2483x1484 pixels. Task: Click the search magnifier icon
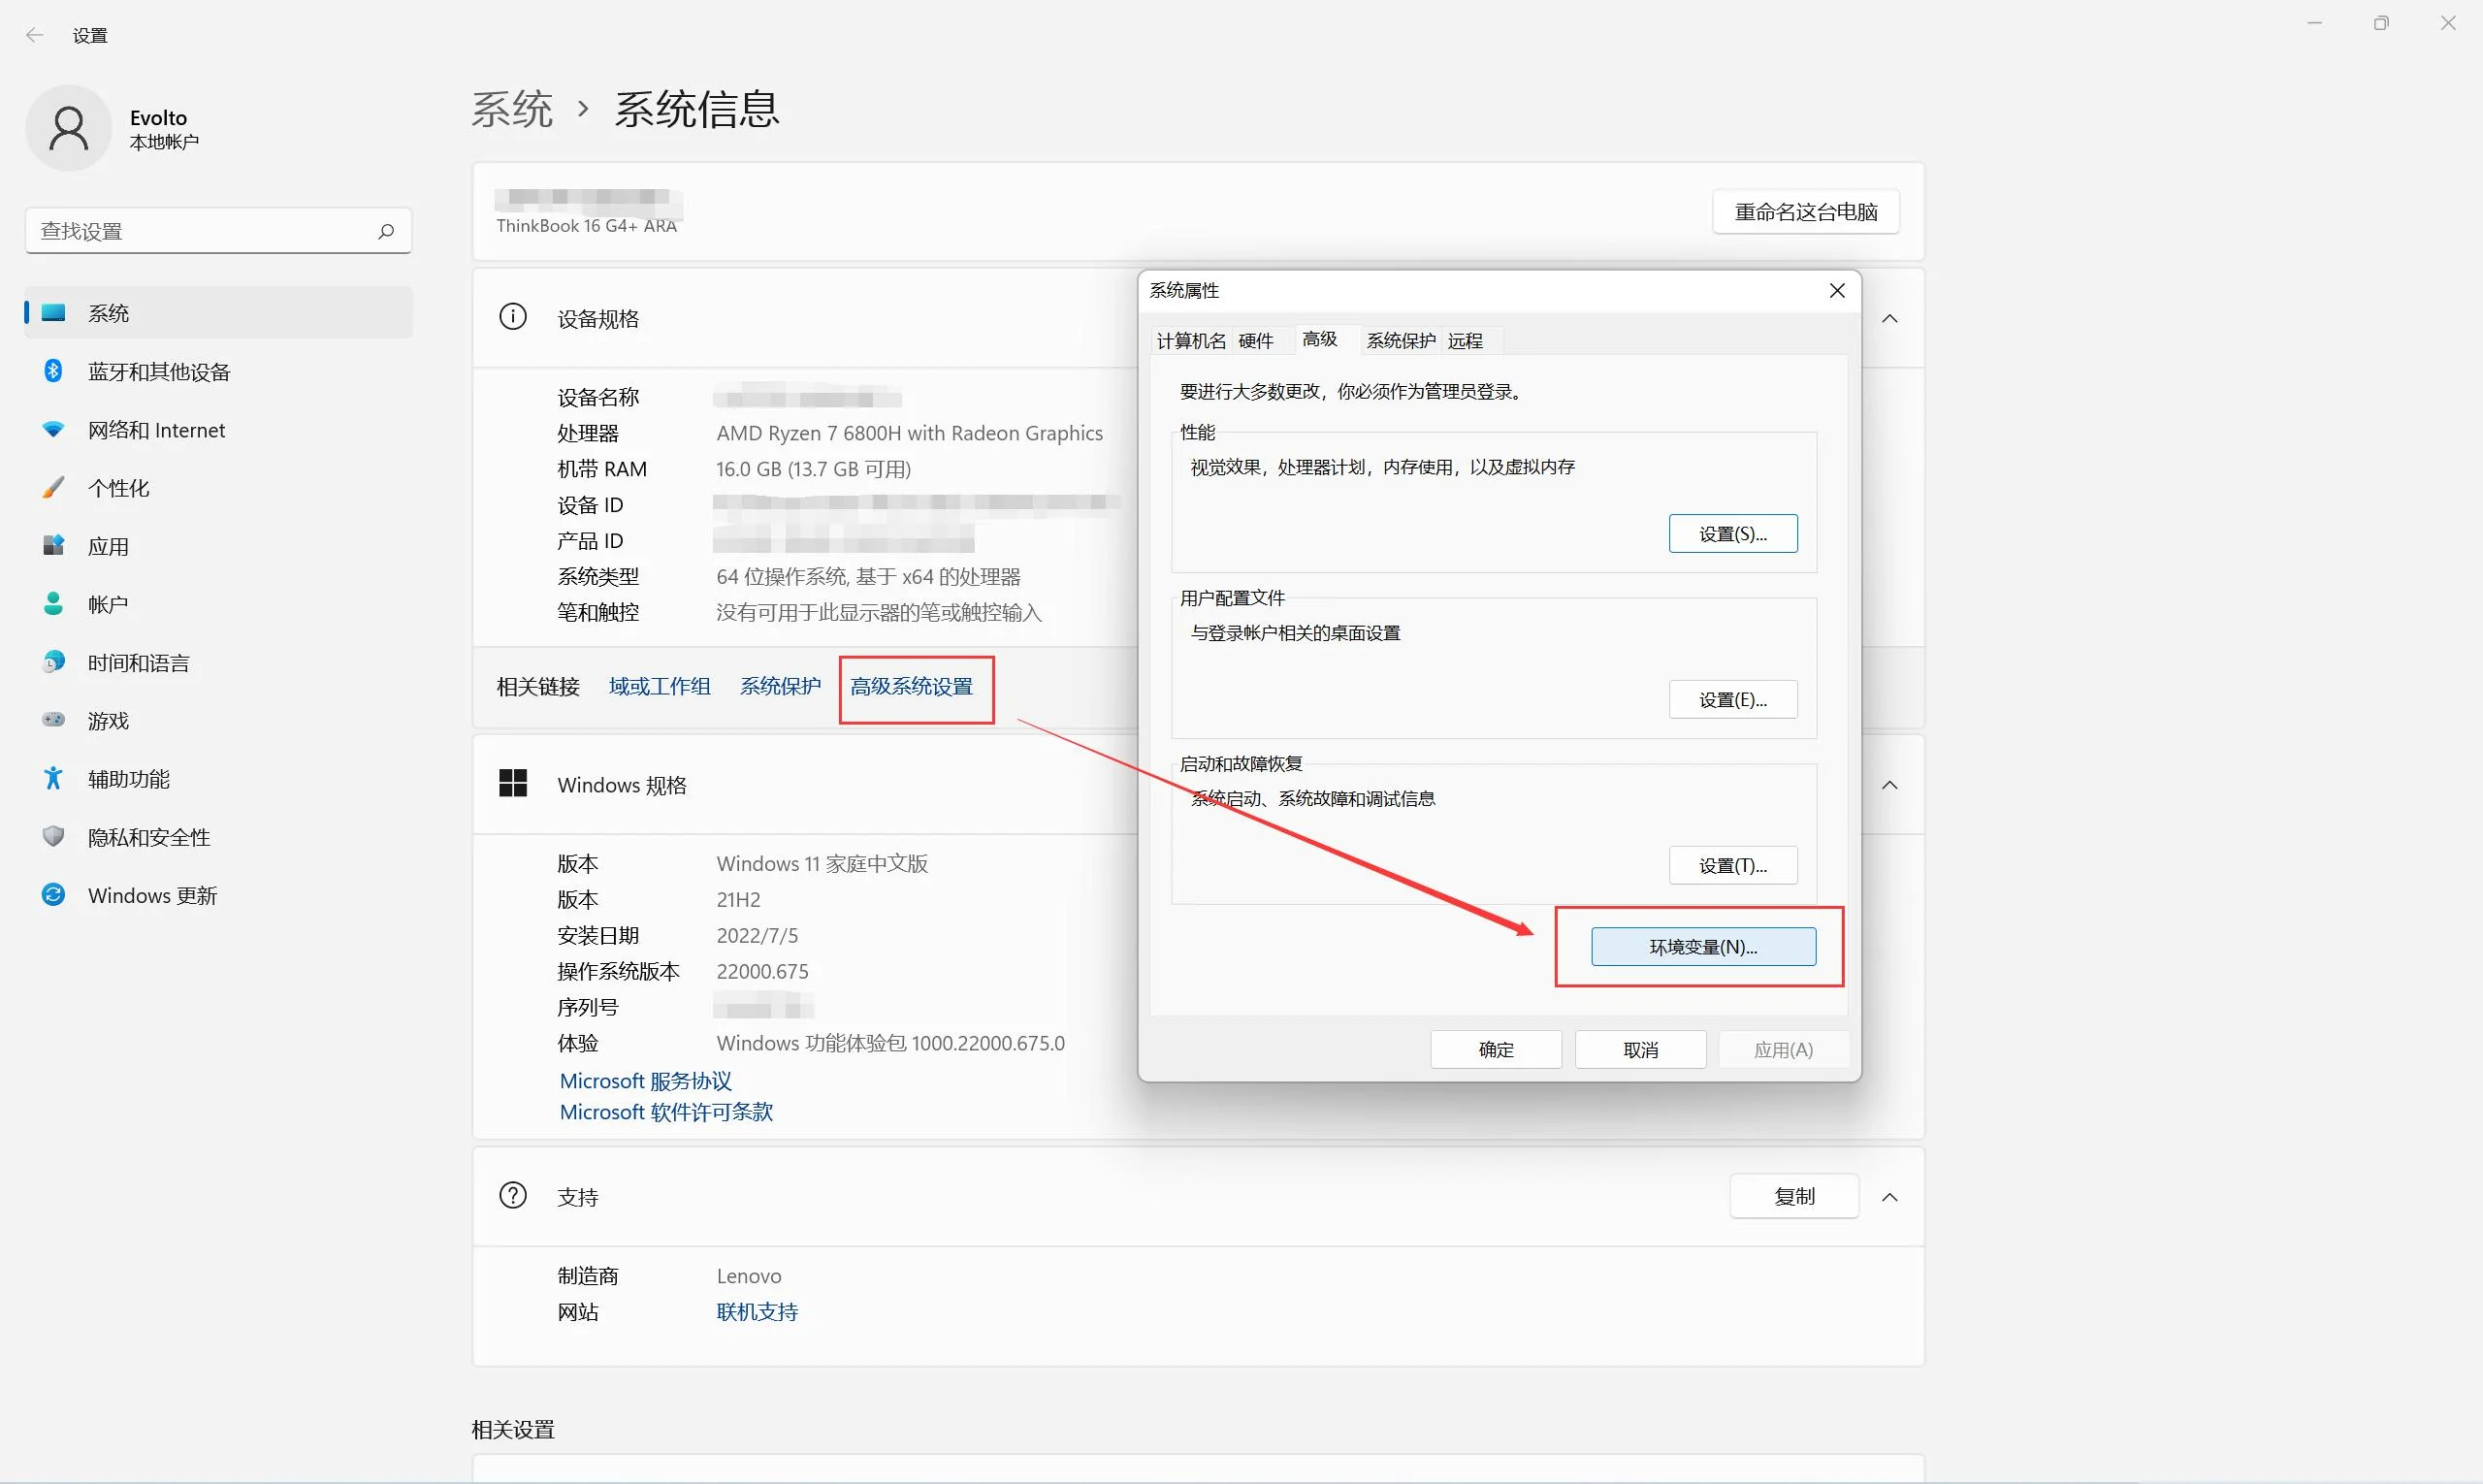(x=386, y=231)
